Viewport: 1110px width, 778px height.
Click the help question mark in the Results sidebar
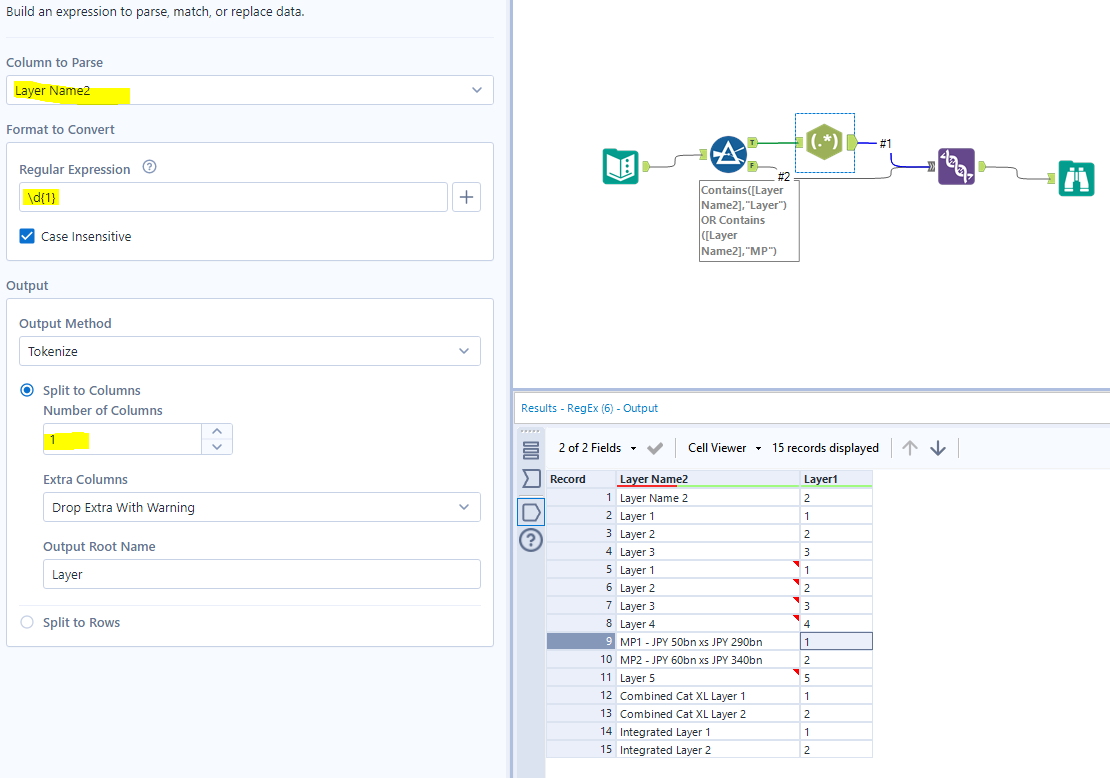[x=531, y=540]
